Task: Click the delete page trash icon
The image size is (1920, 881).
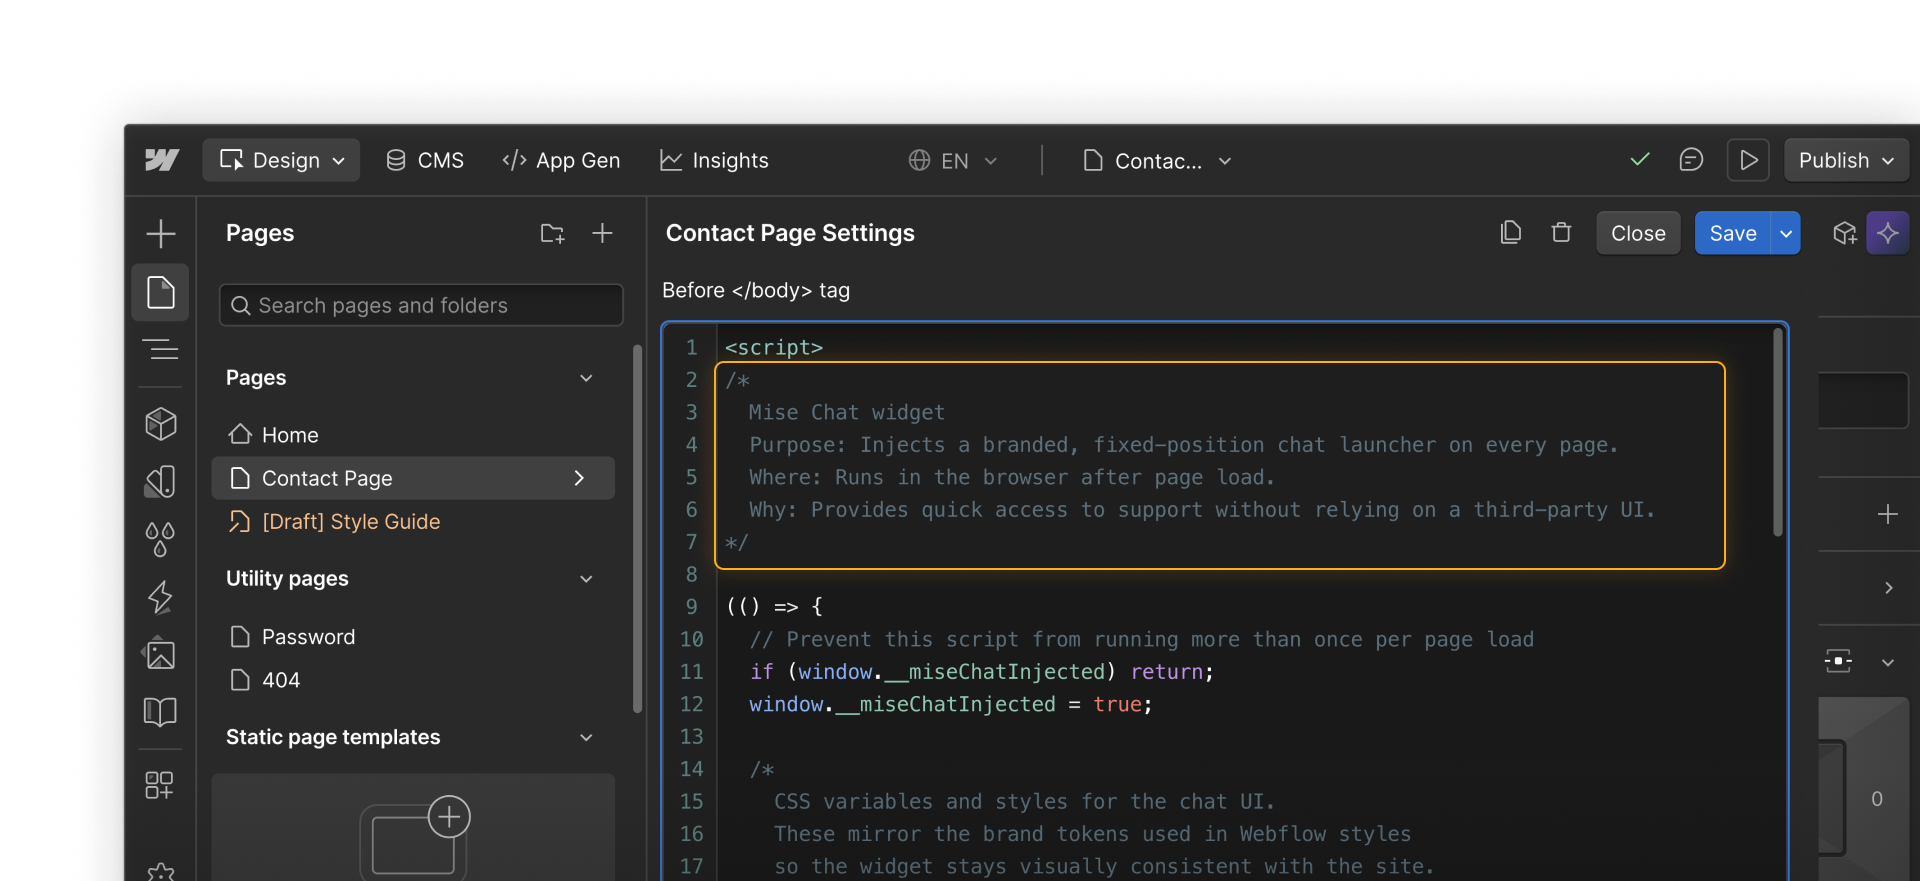Action: point(1561,233)
